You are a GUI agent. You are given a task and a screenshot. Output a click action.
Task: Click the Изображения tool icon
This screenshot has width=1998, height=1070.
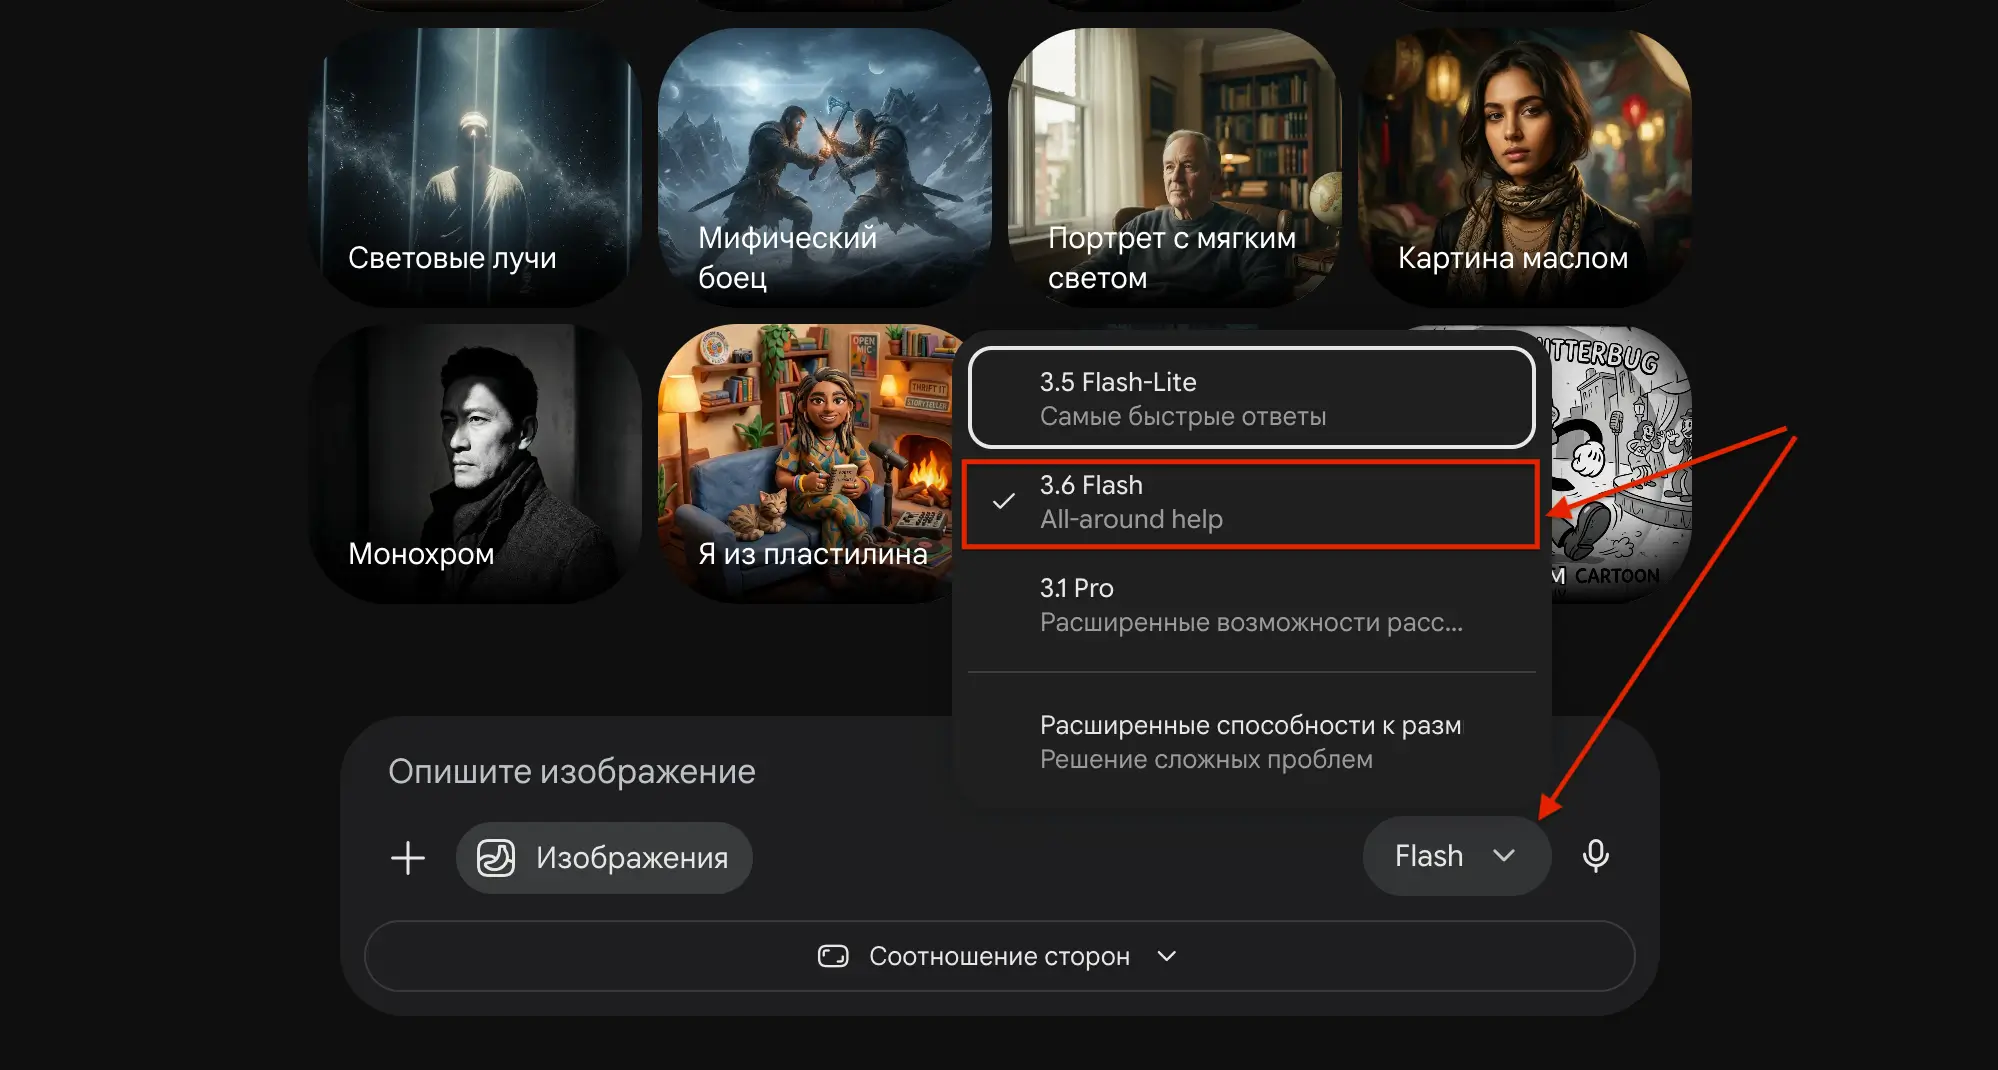[x=496, y=858]
